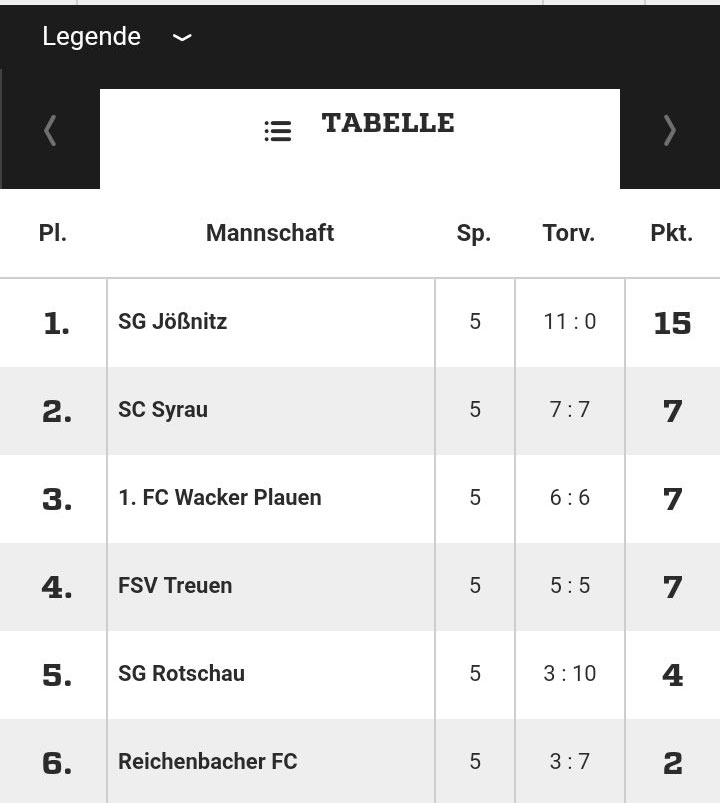Click the Torv. column header

click(x=569, y=233)
